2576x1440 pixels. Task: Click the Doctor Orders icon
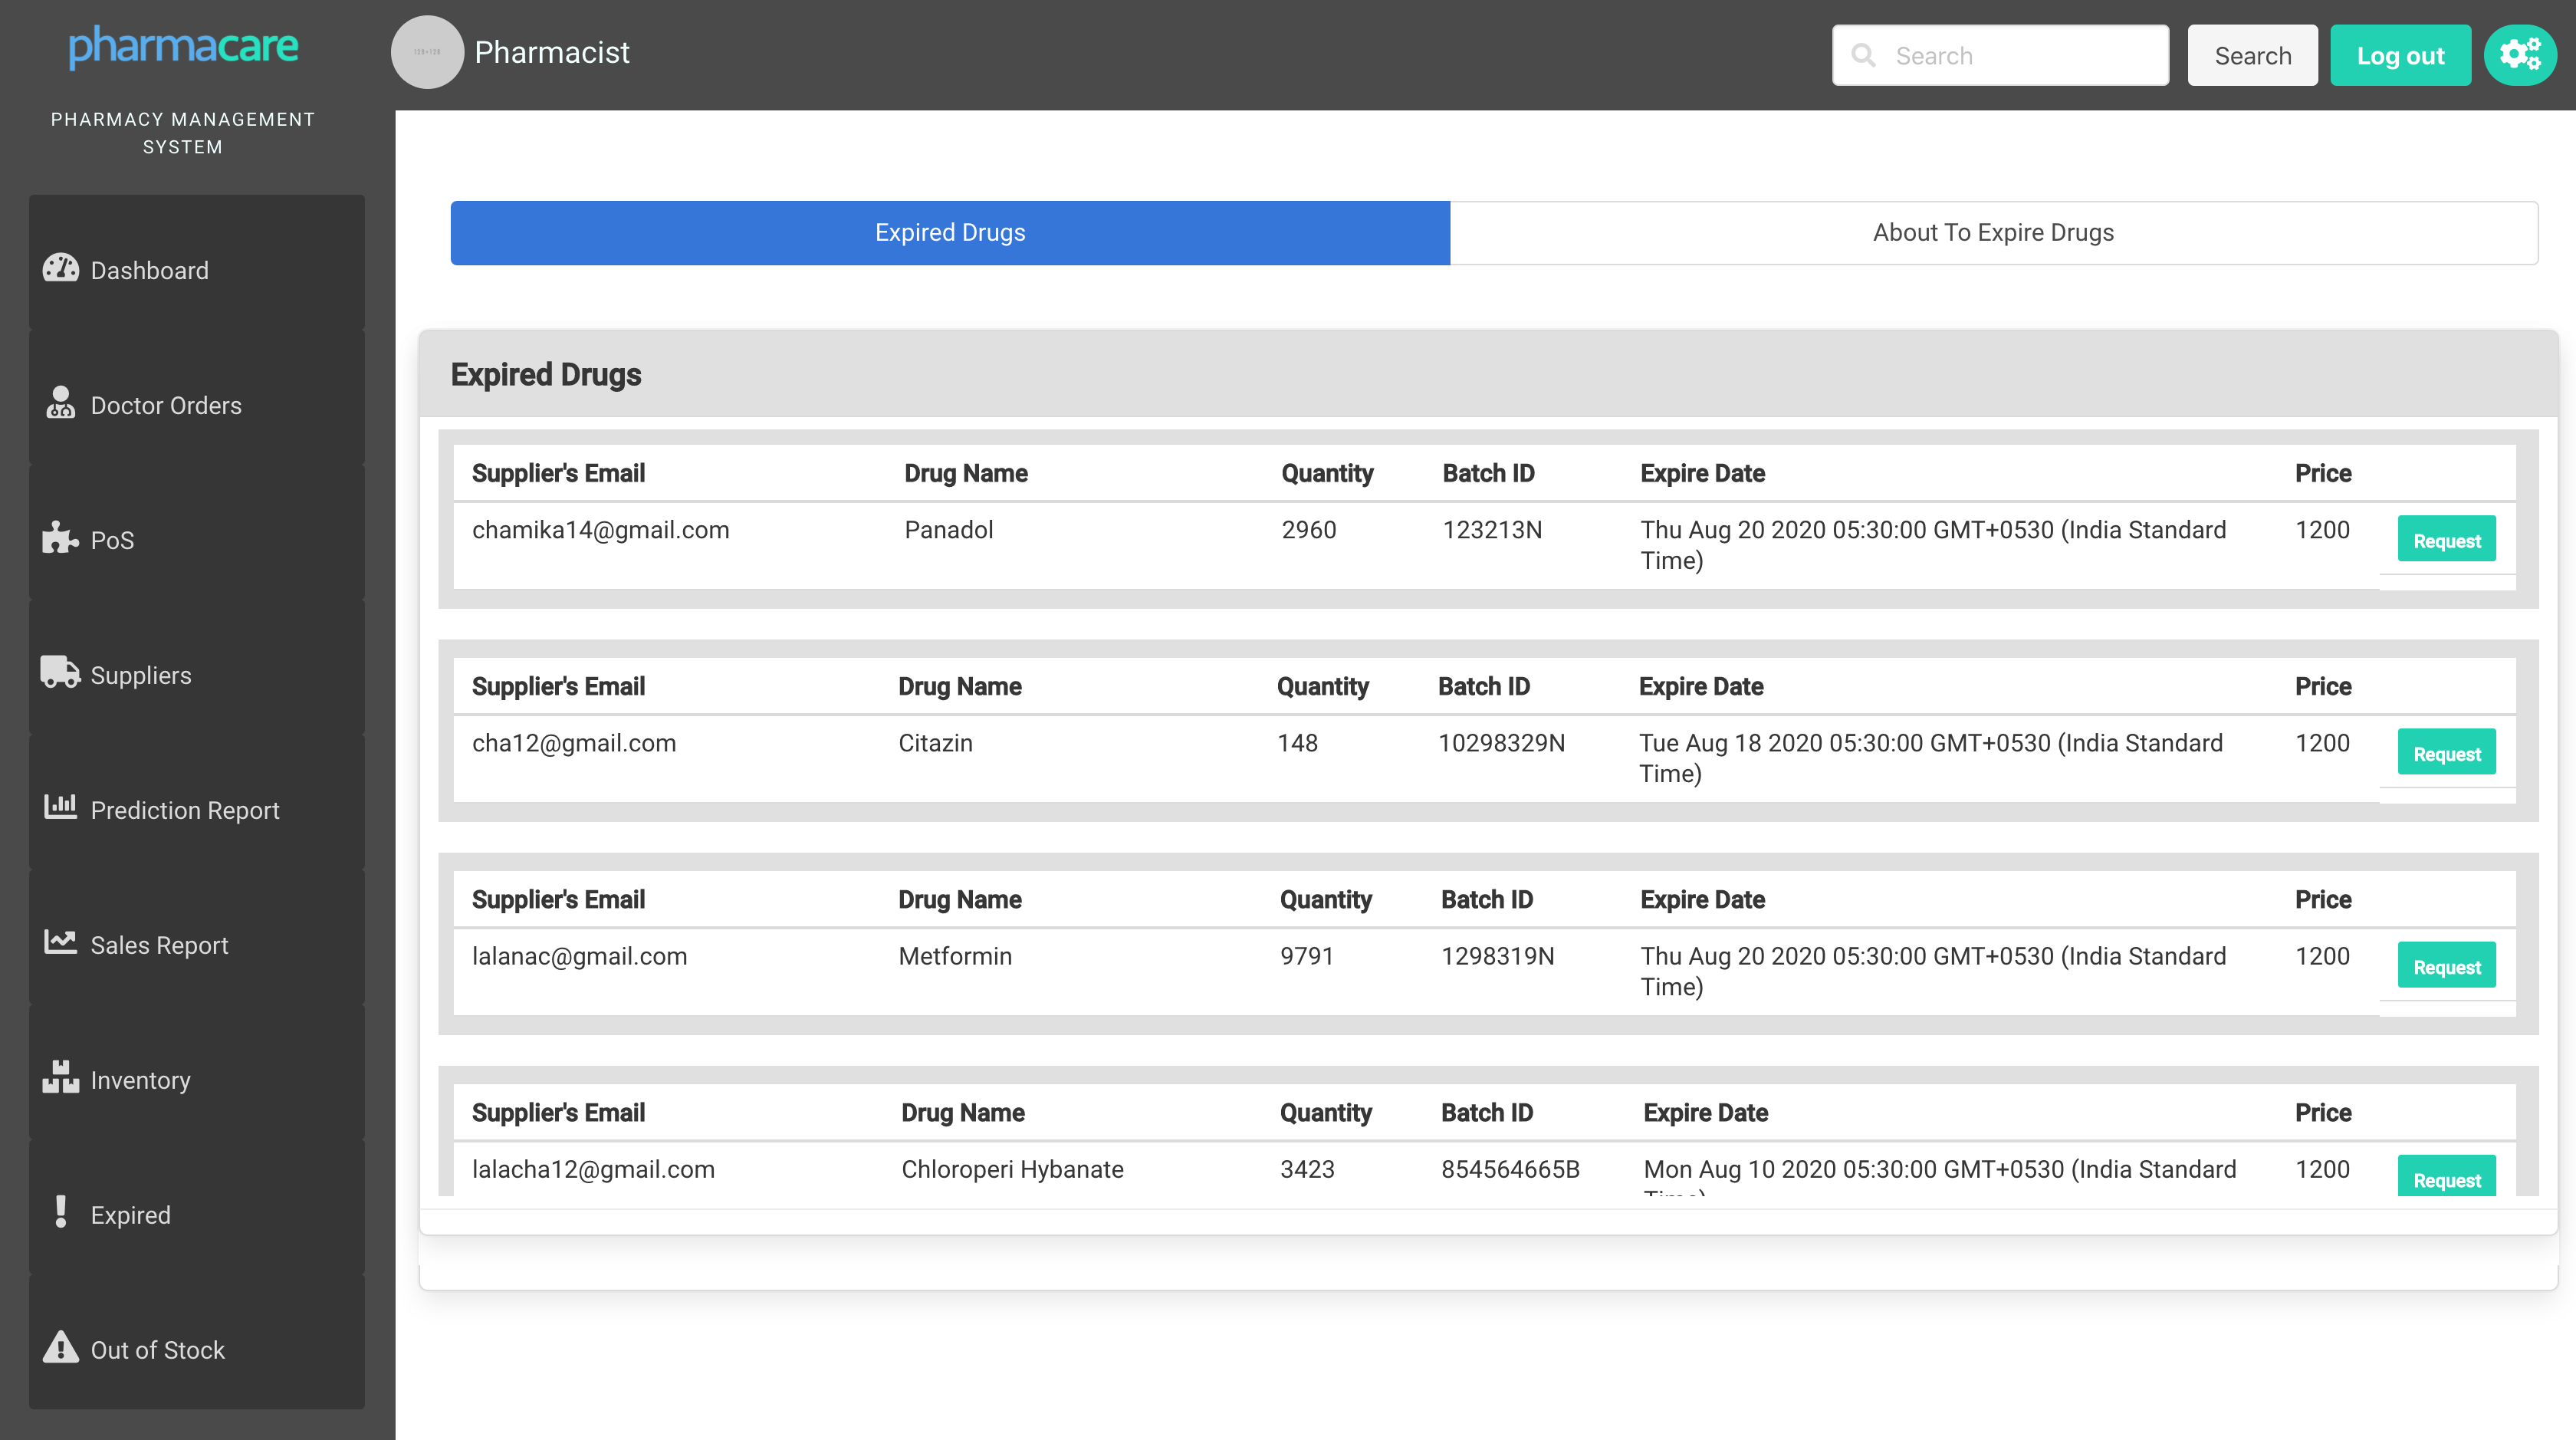[60, 404]
